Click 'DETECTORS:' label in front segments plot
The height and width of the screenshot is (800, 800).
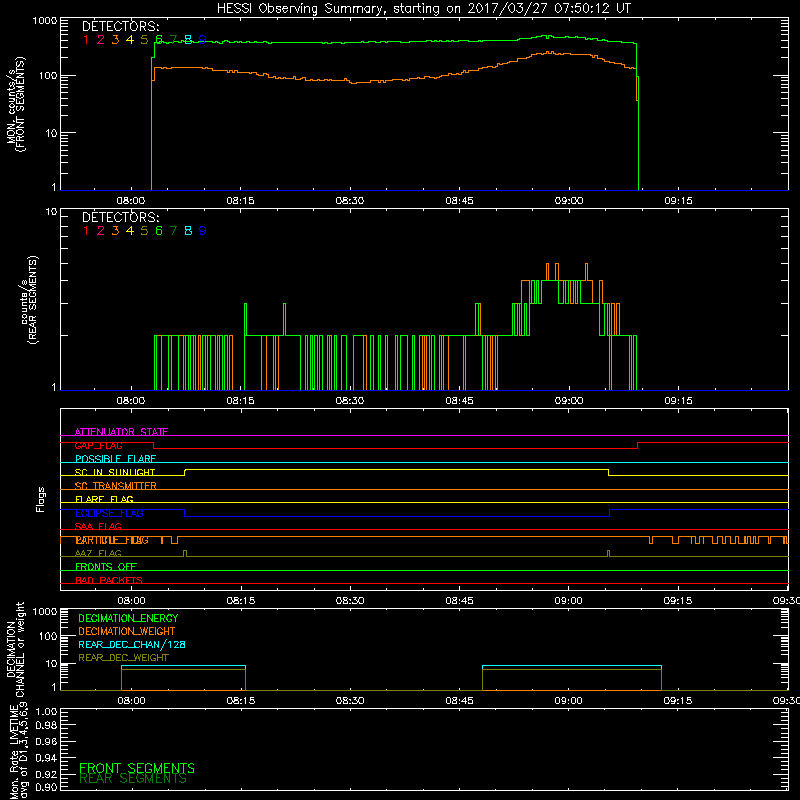(121, 26)
